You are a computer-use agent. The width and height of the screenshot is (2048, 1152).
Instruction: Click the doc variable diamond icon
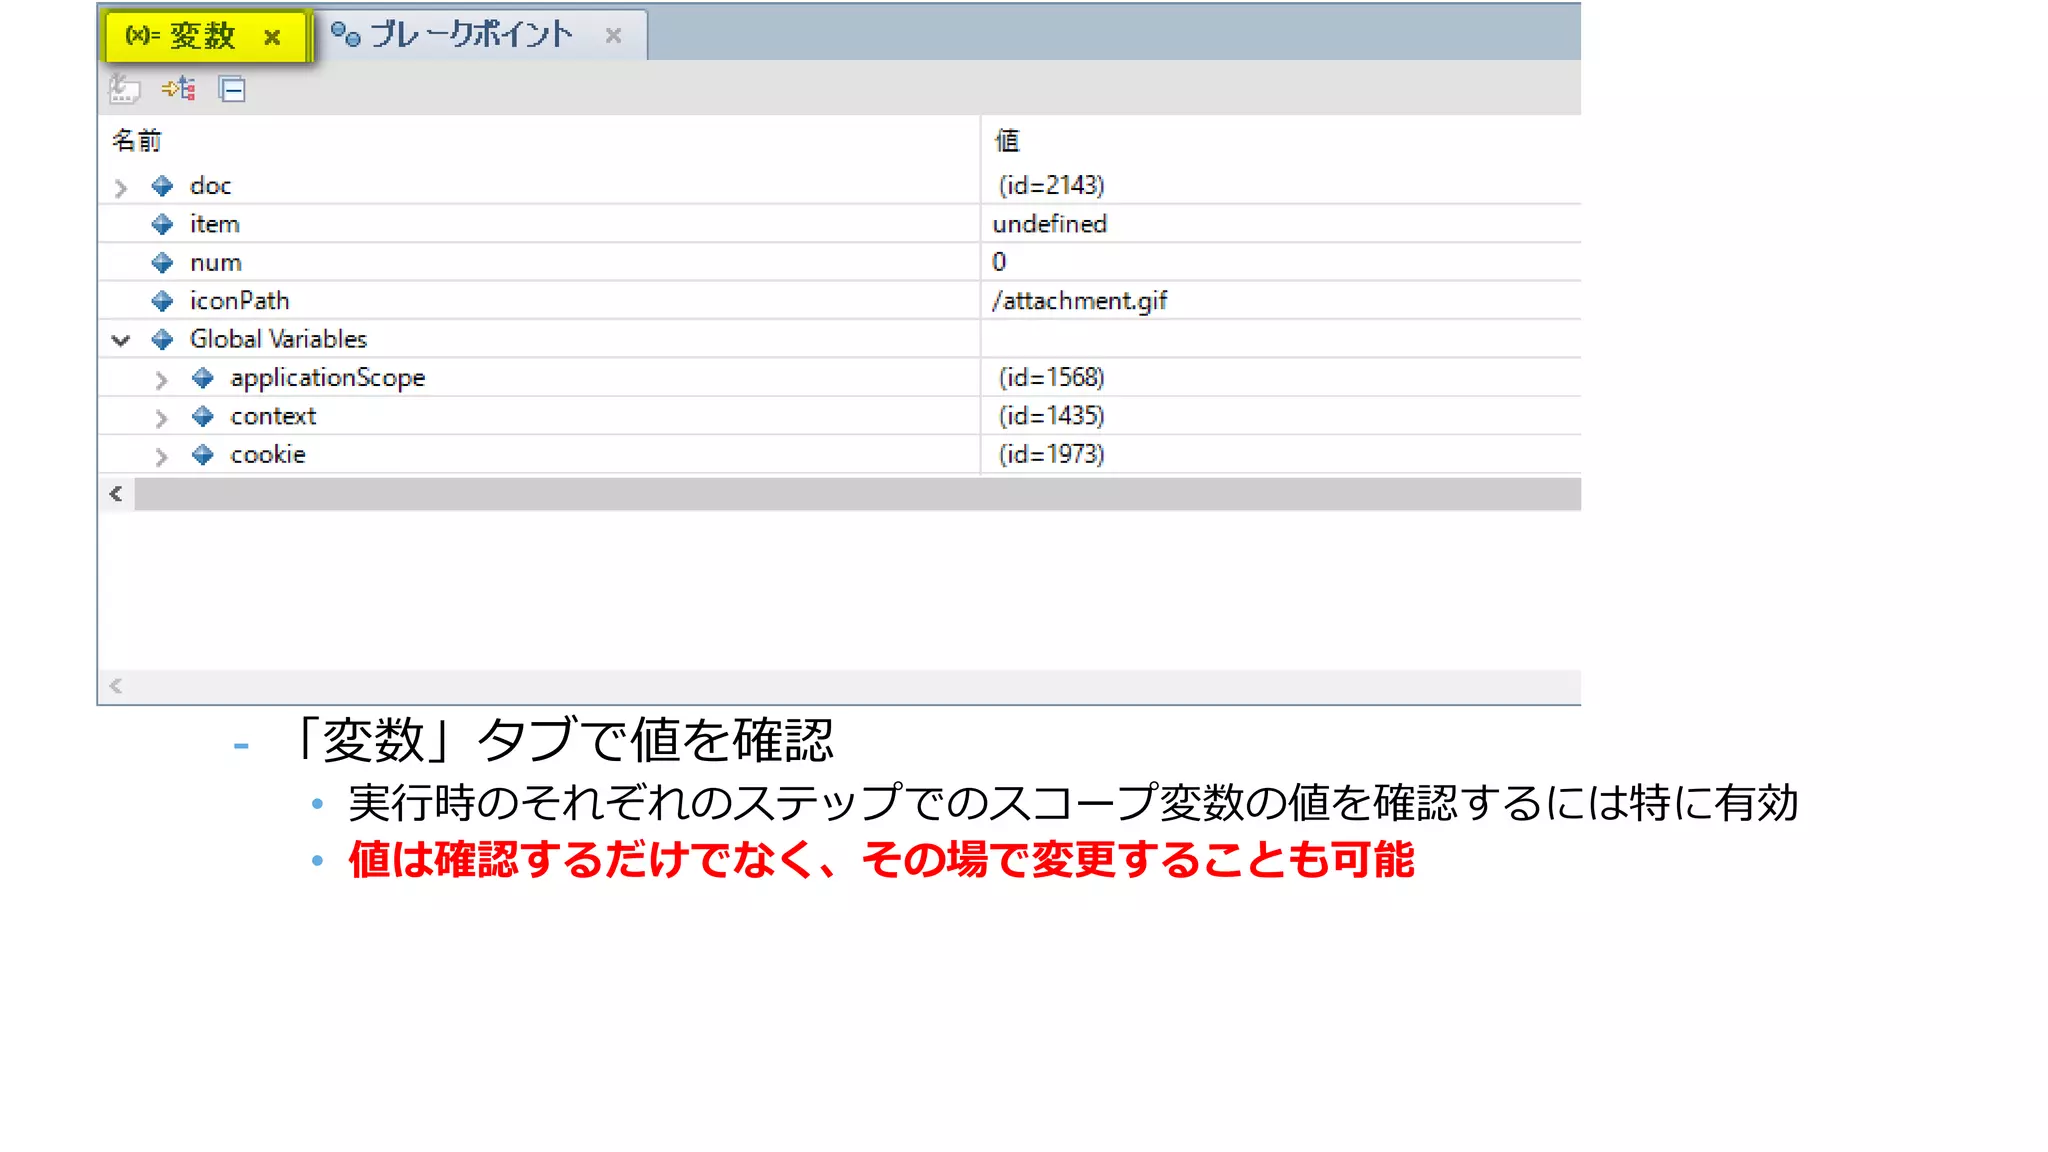162,186
